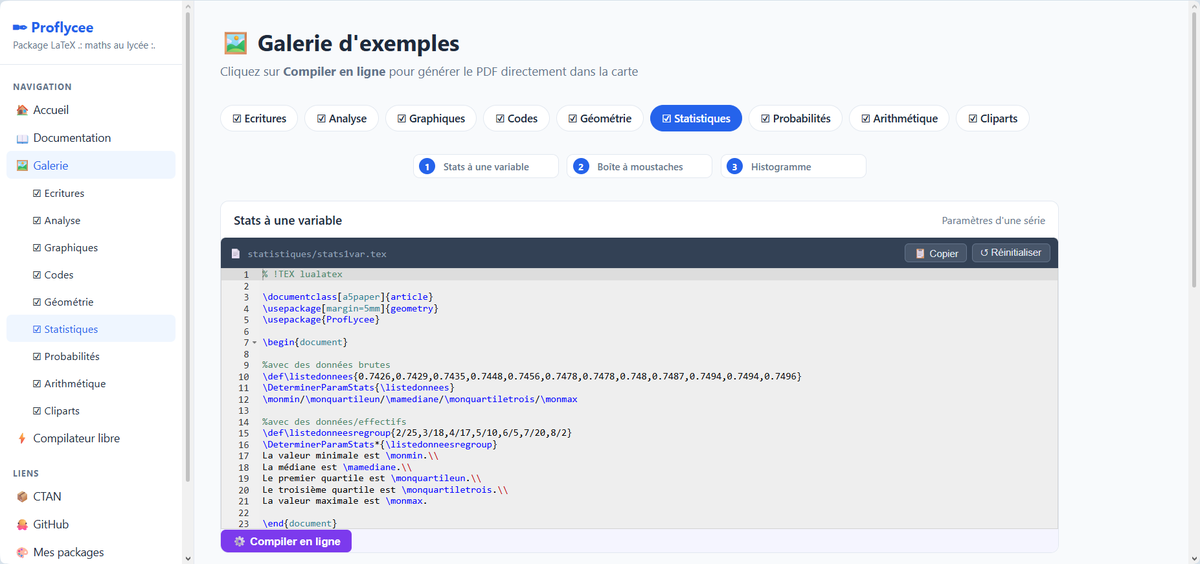Click the lightning icon beside Compilateur libre

[x=22, y=438]
